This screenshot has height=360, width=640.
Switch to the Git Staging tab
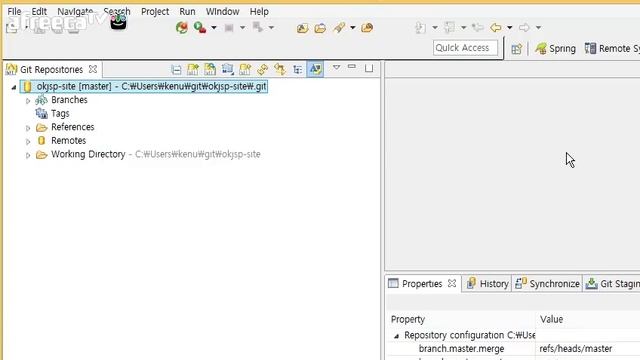[612, 284]
